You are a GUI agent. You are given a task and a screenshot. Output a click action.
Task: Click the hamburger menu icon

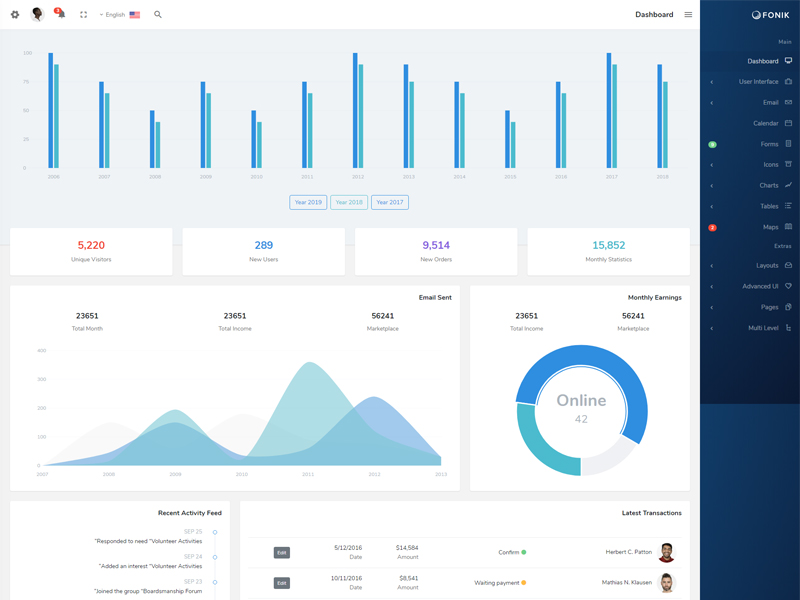pyautogui.click(x=688, y=15)
